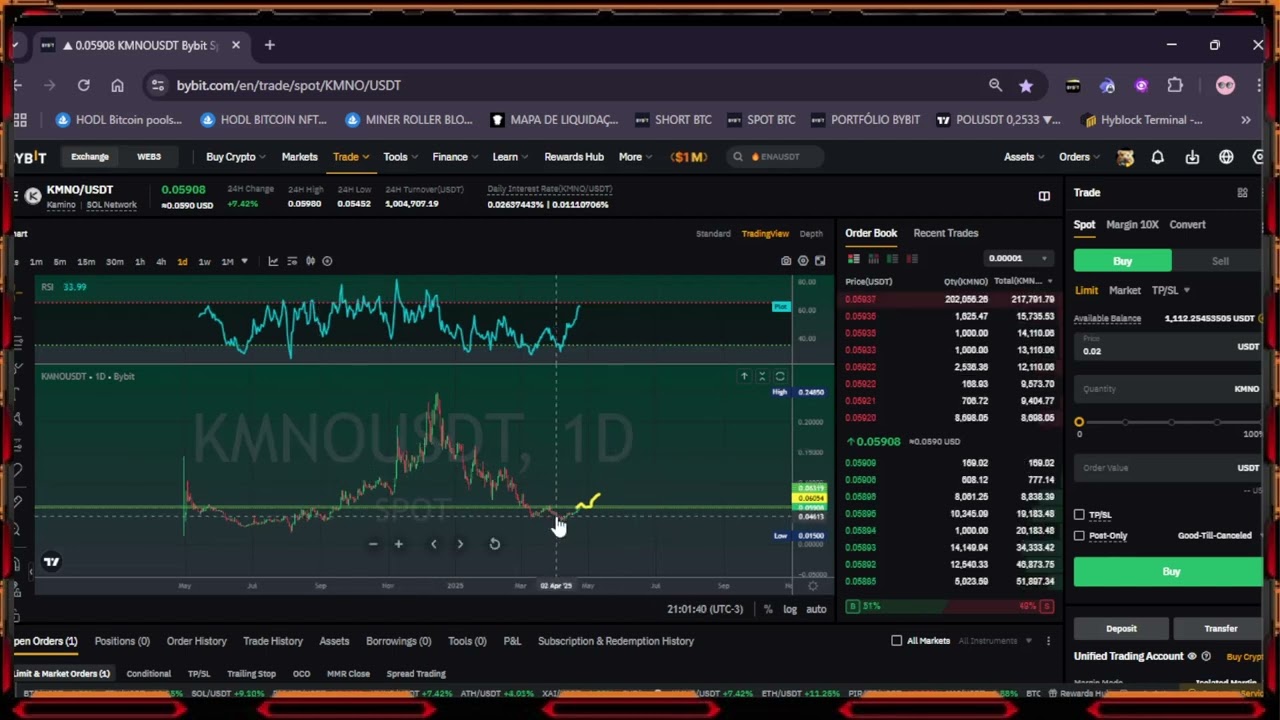Switch to the Sell side
This screenshot has width=1280, height=720.
pos(1220,261)
